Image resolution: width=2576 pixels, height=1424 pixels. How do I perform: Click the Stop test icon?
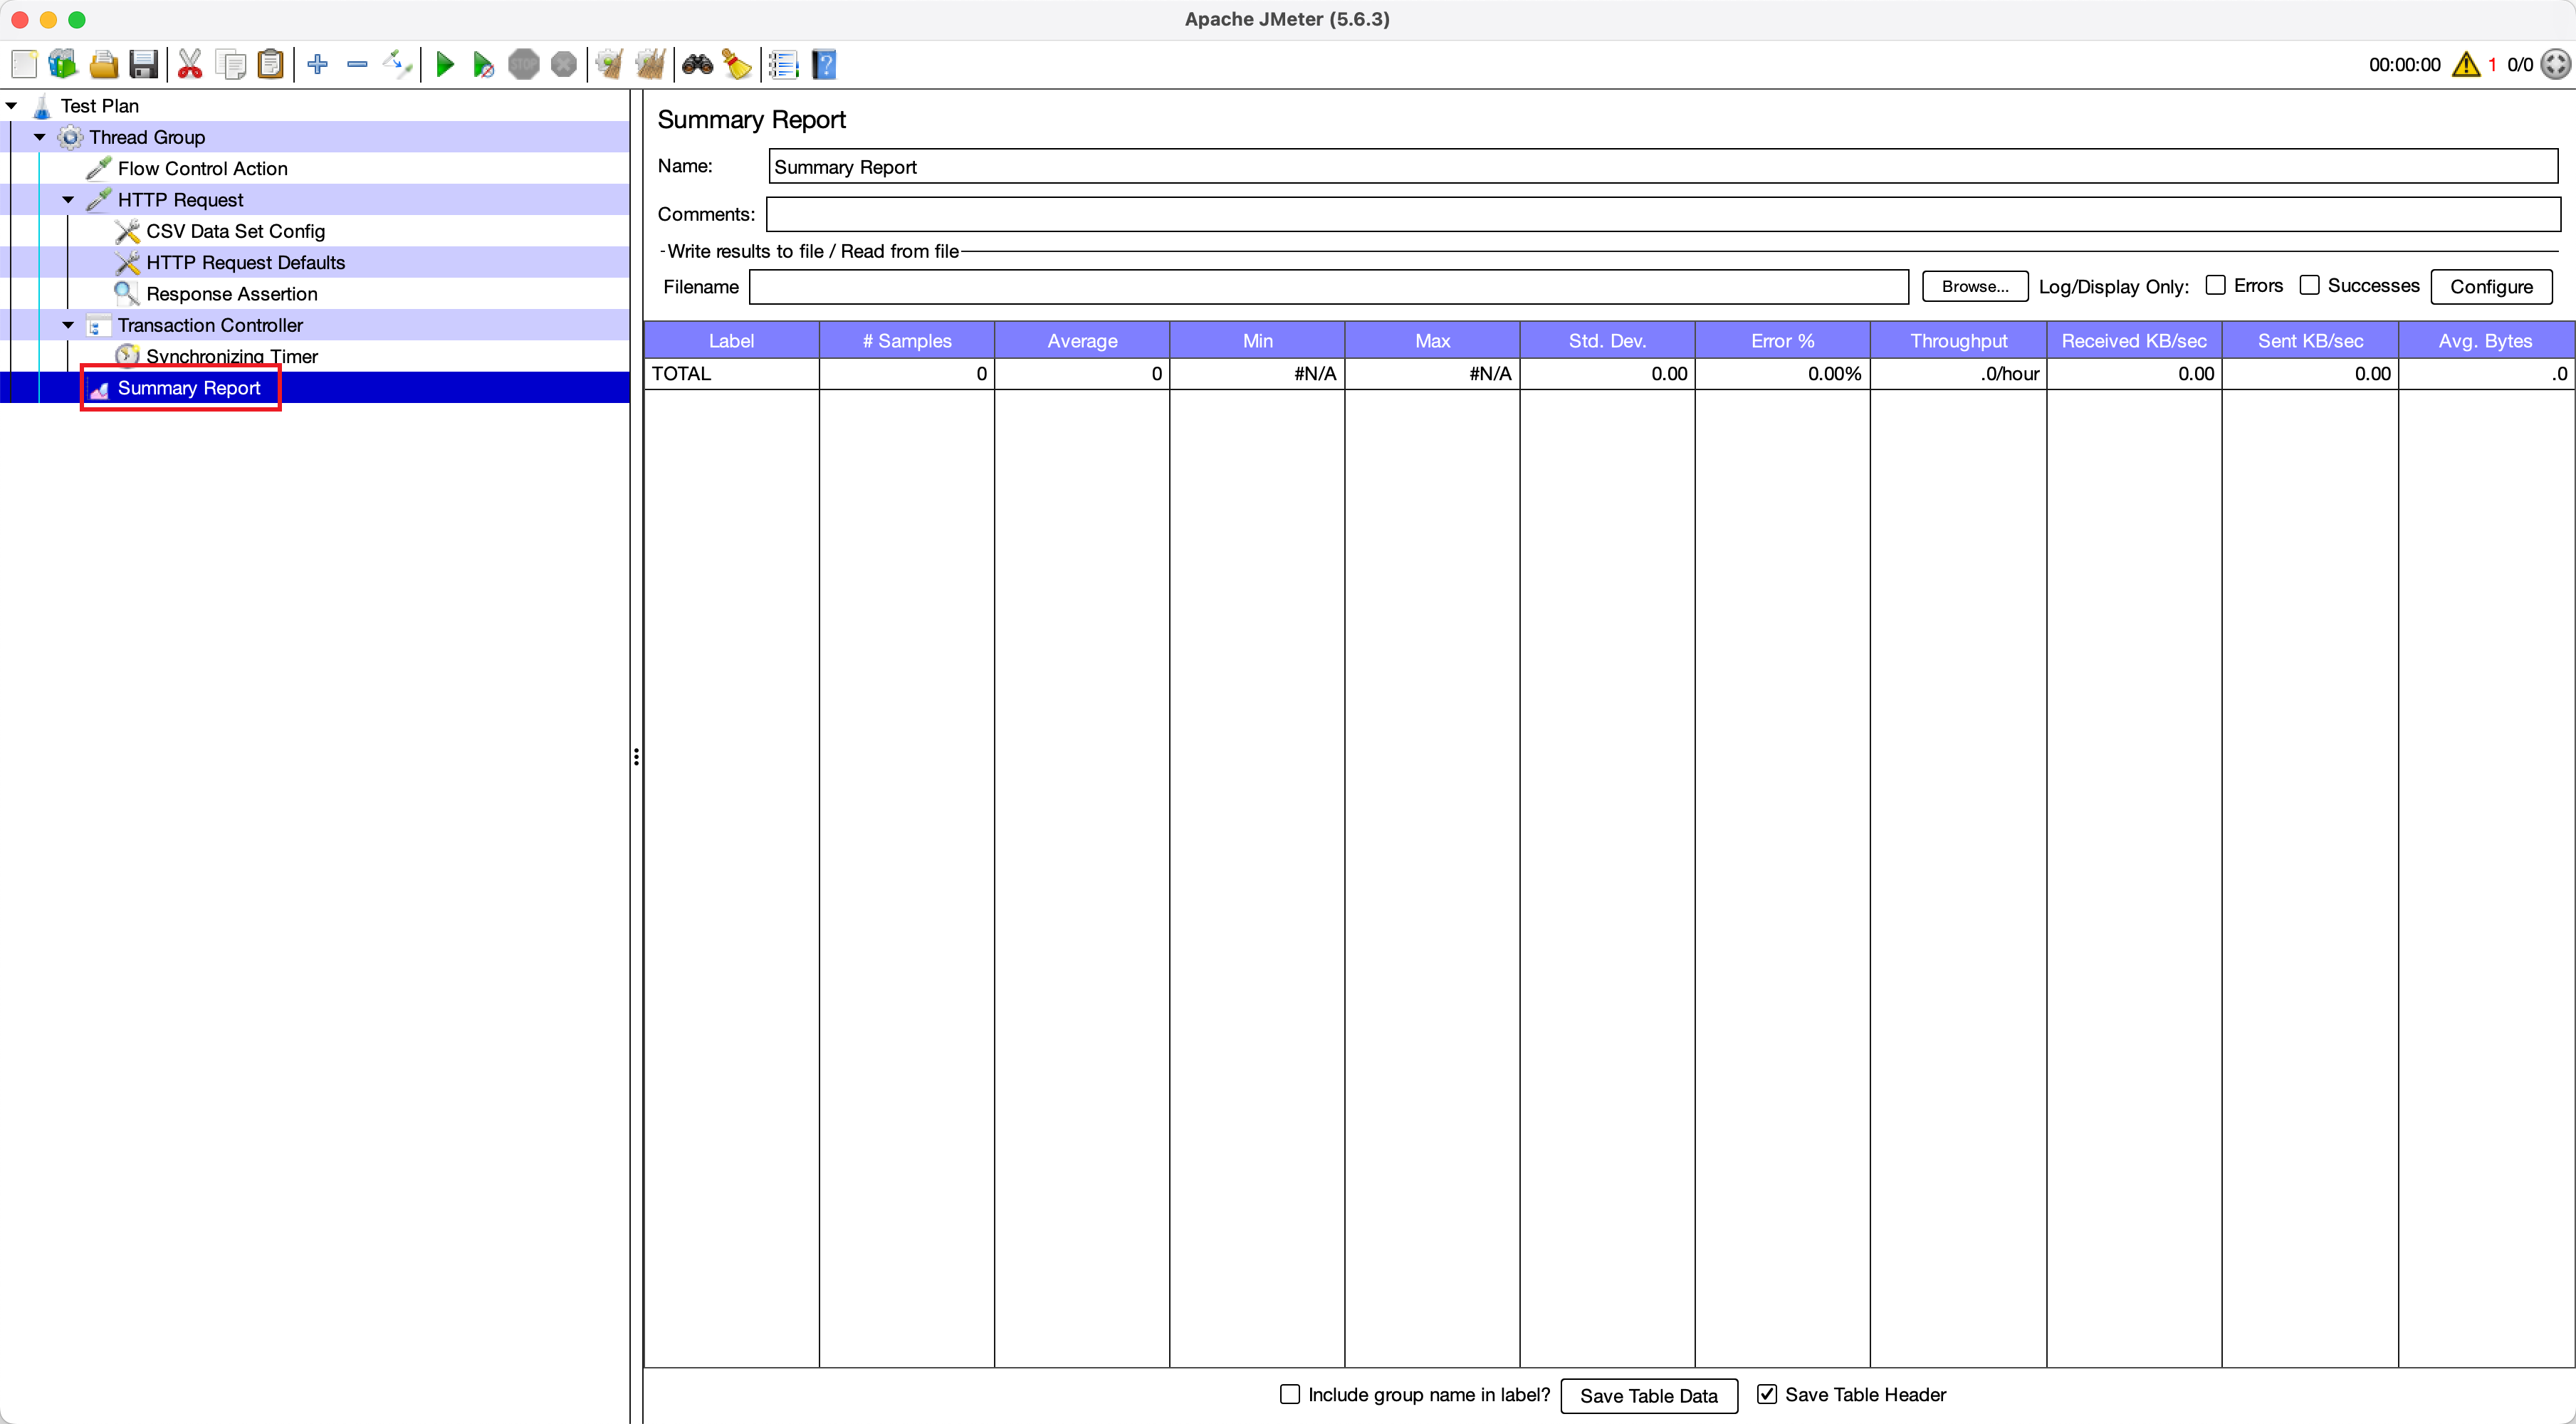[x=524, y=65]
